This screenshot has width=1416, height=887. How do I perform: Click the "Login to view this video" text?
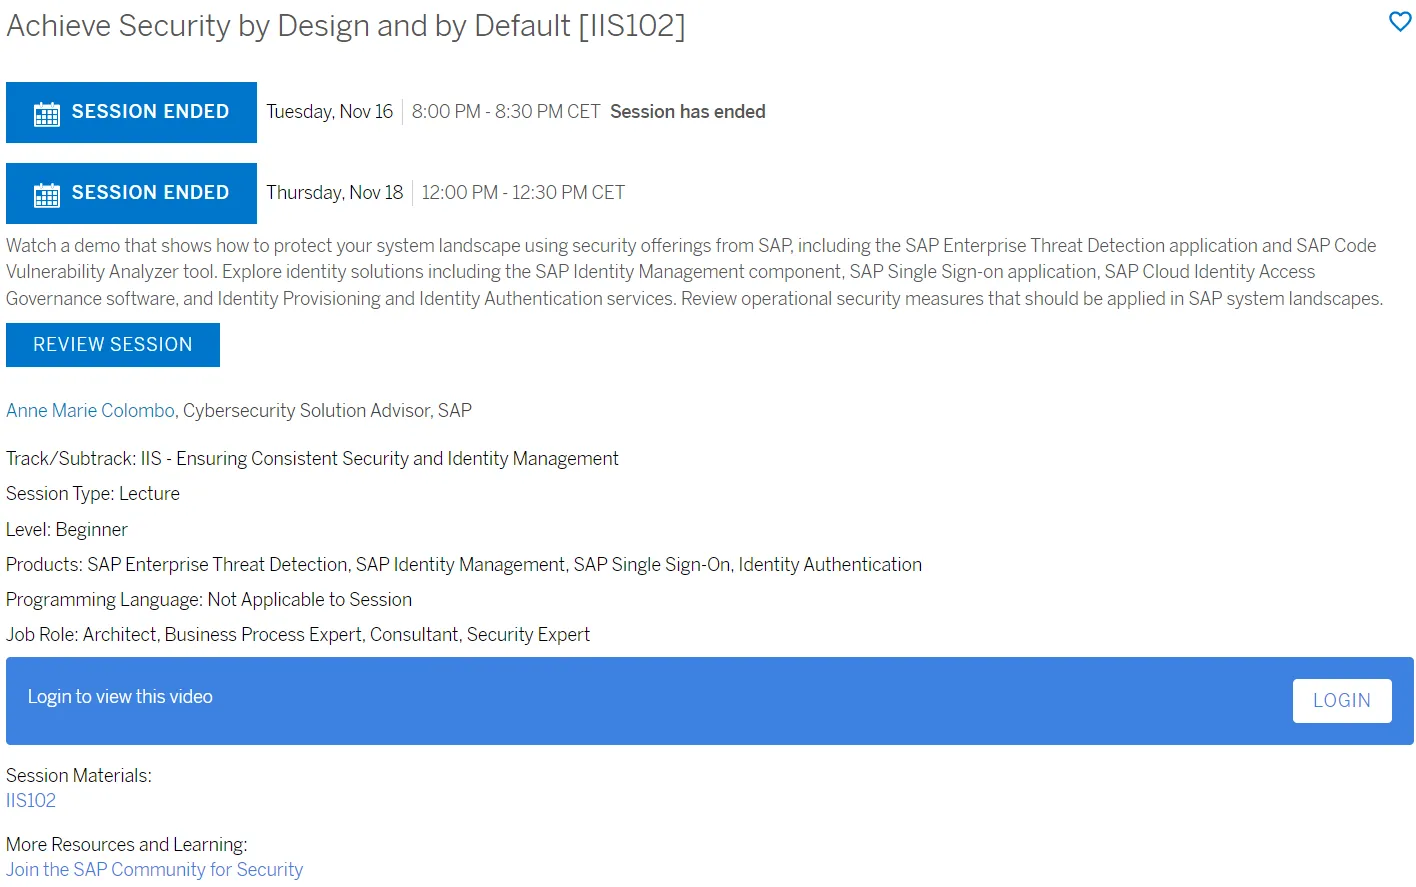pos(120,697)
